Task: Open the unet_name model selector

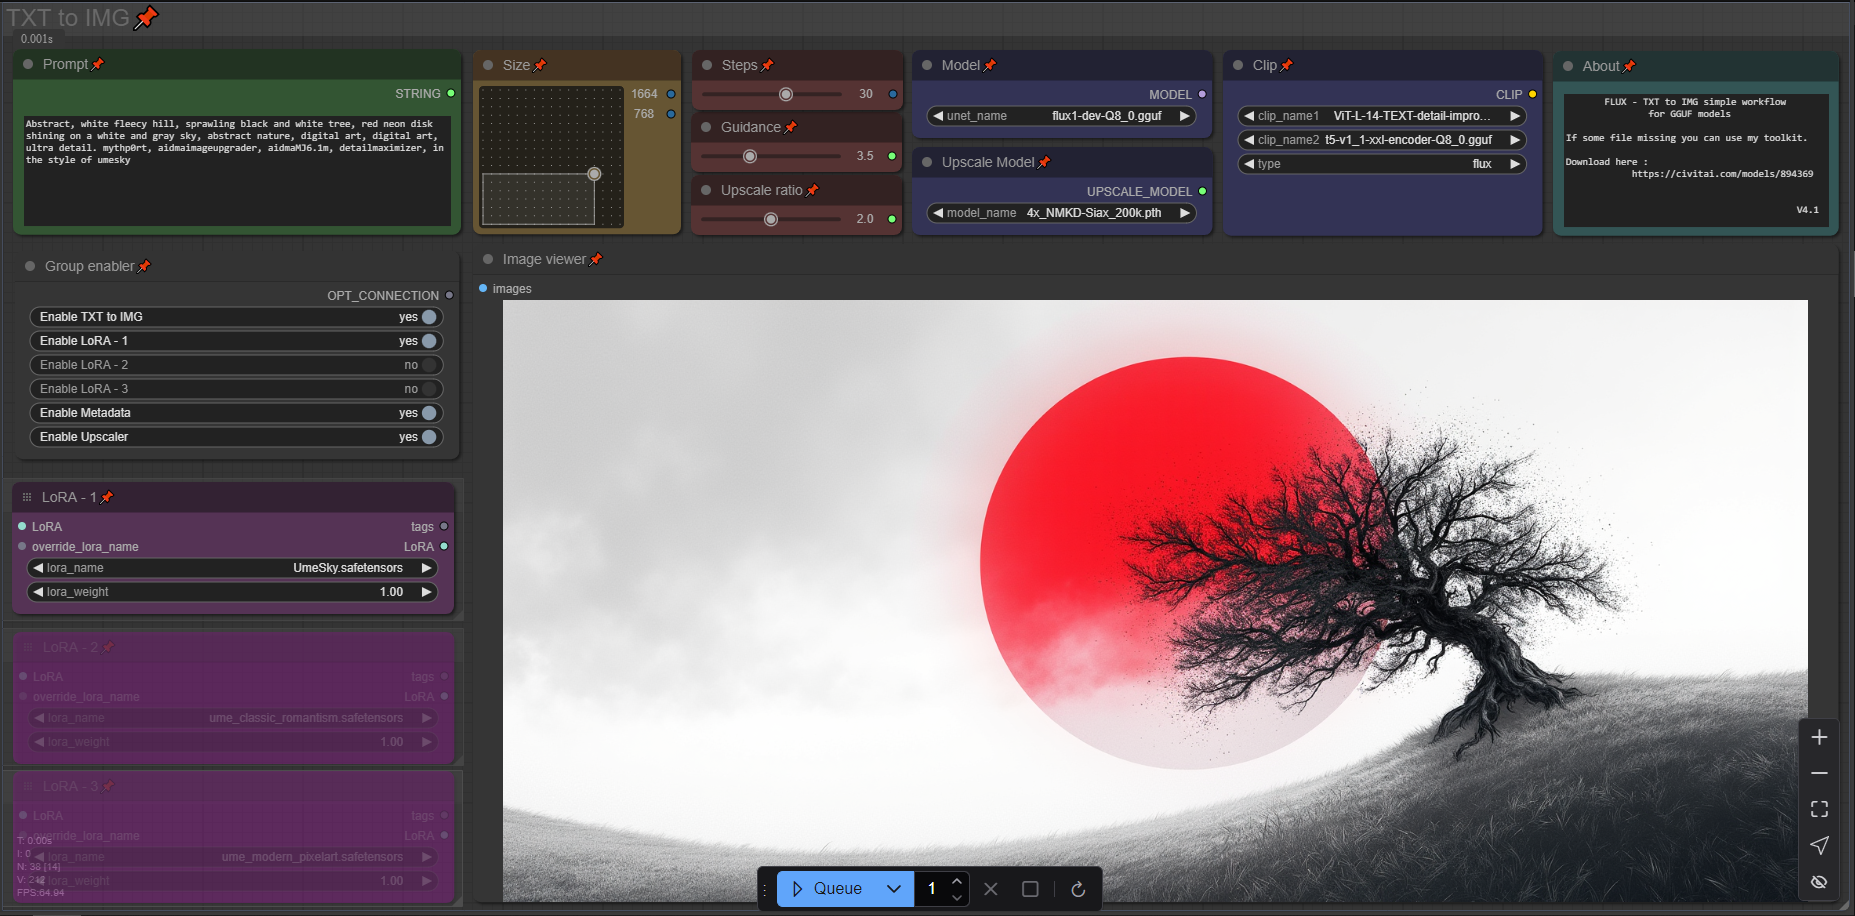Action: [x=1061, y=116]
